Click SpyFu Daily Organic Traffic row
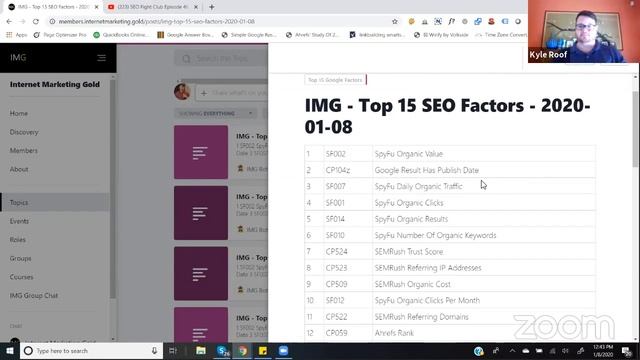Image resolution: width=640 pixels, height=360 pixels. click(x=450, y=187)
